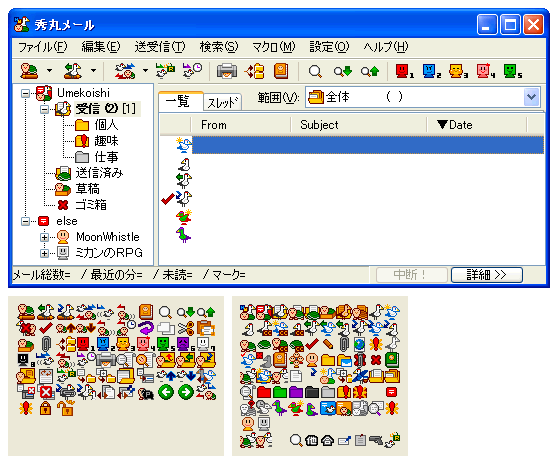Viewport: 558px width, 464px height.
Task: Click search-next green down arrow icon
Action: tap(343, 72)
